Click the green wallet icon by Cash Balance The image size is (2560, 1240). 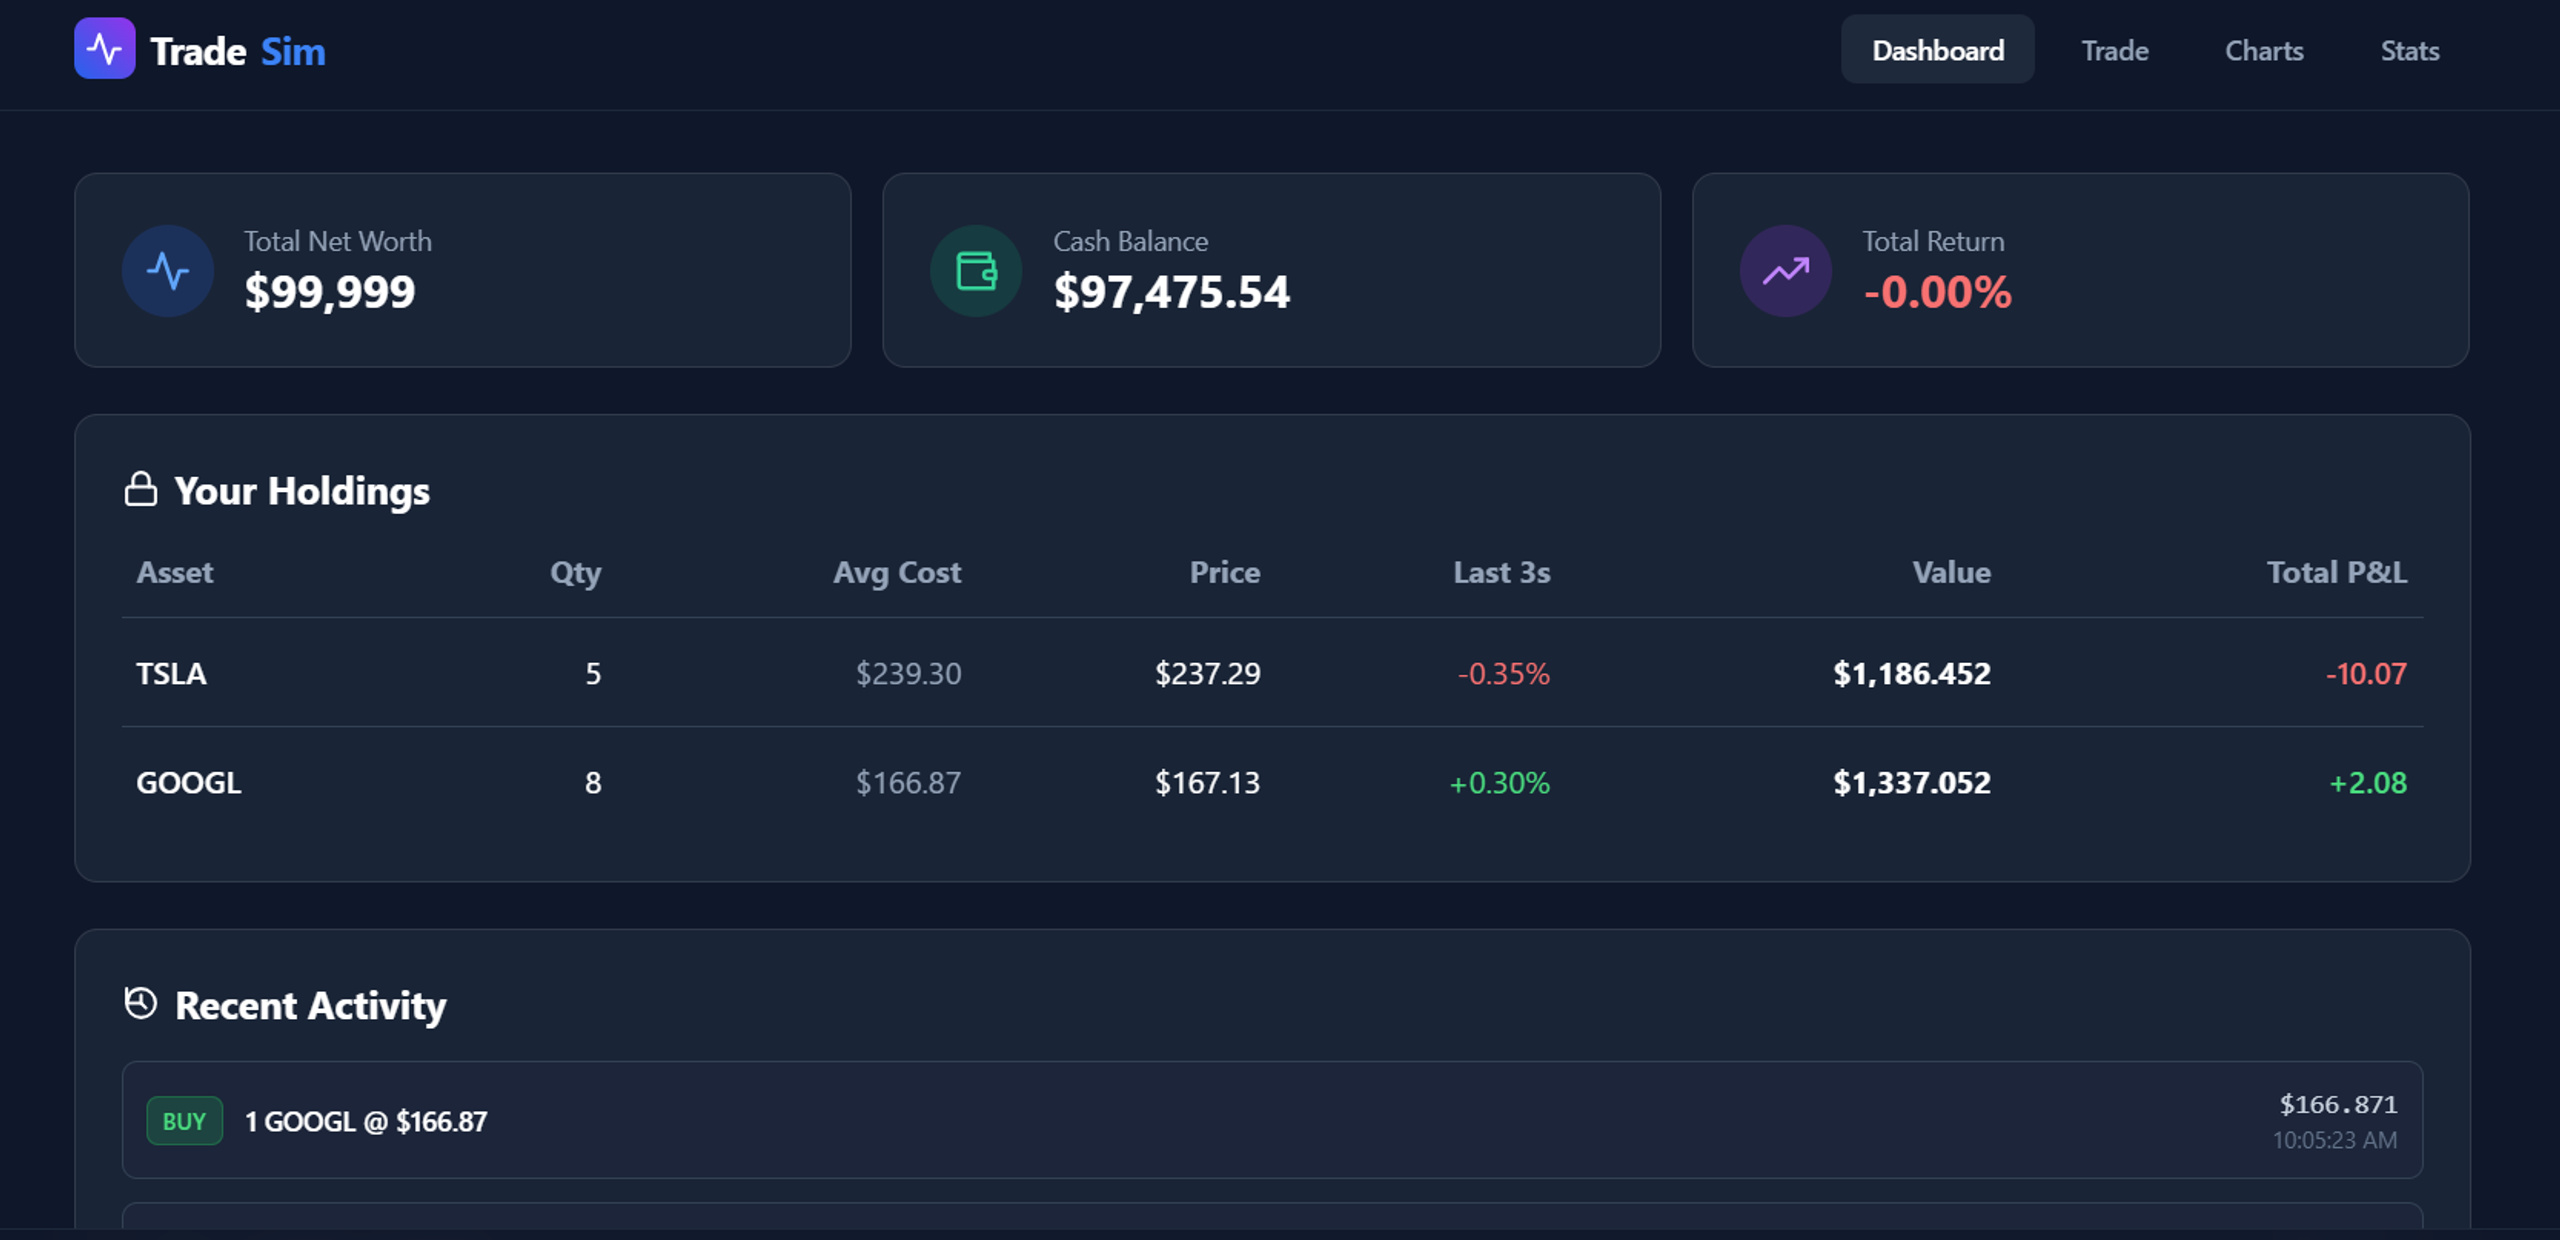point(976,271)
